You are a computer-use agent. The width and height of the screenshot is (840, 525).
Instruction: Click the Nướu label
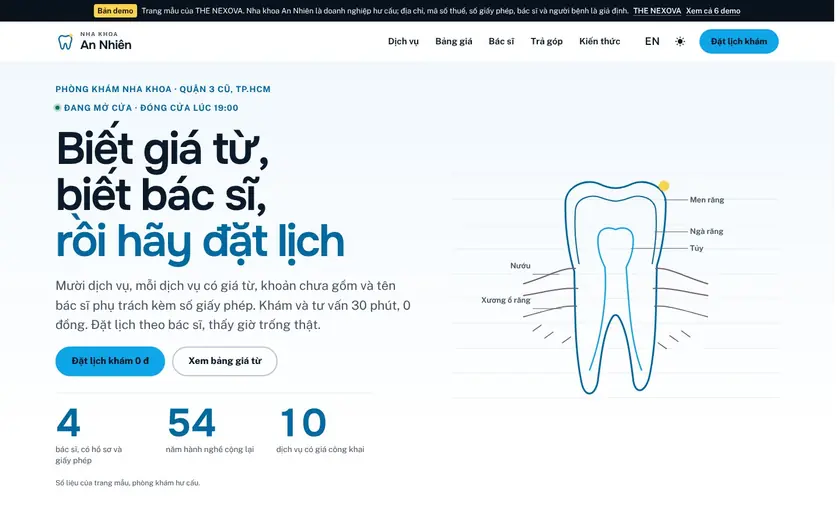pyautogui.click(x=520, y=266)
